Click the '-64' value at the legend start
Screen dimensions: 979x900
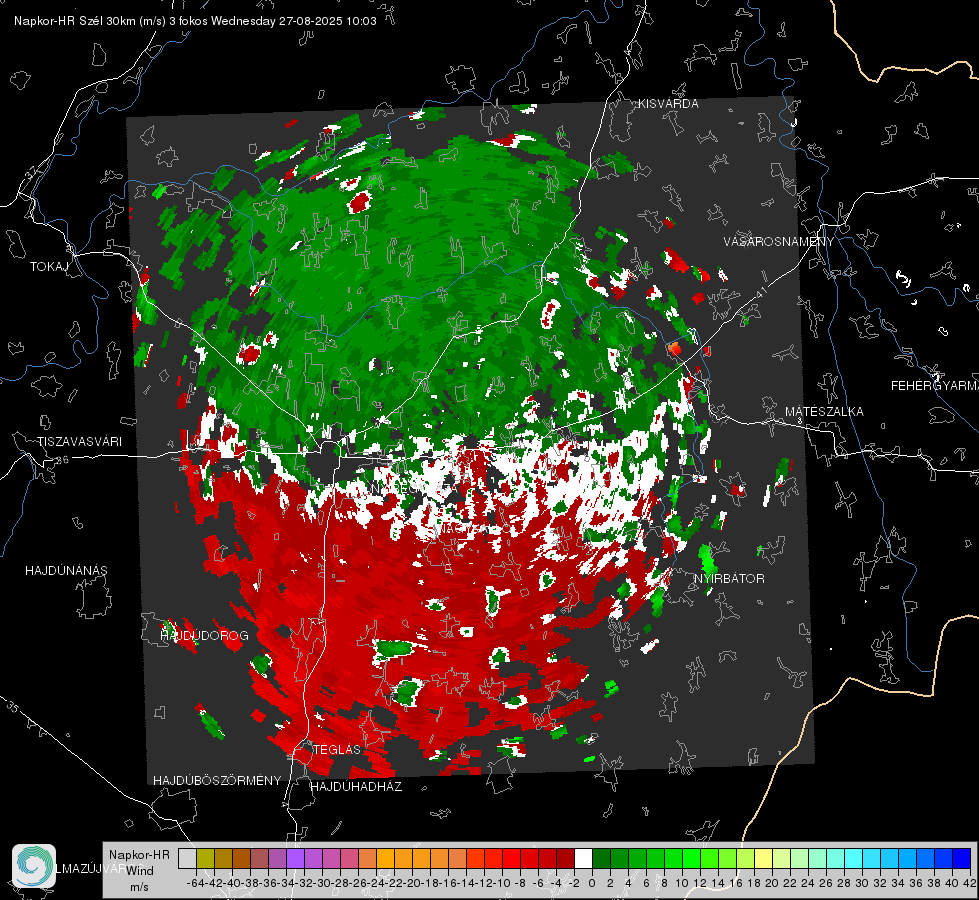coord(196,883)
